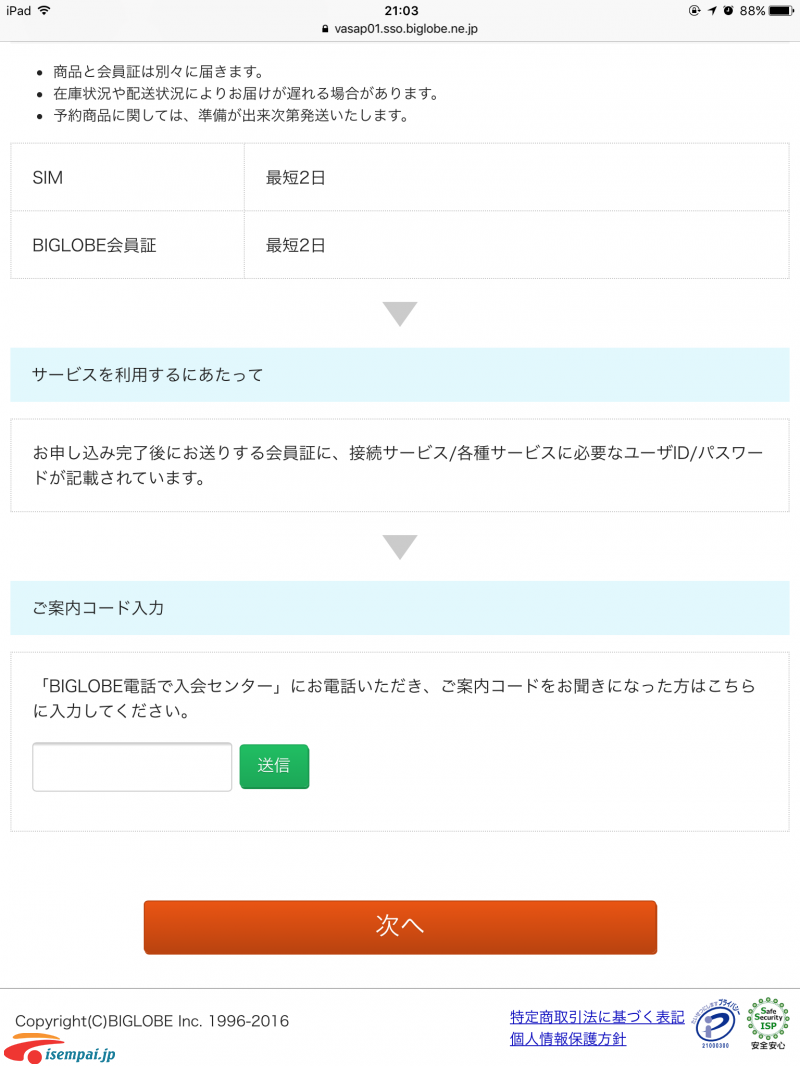
Task: Tap the Wi-Fi status icon
Action: [45, 10]
